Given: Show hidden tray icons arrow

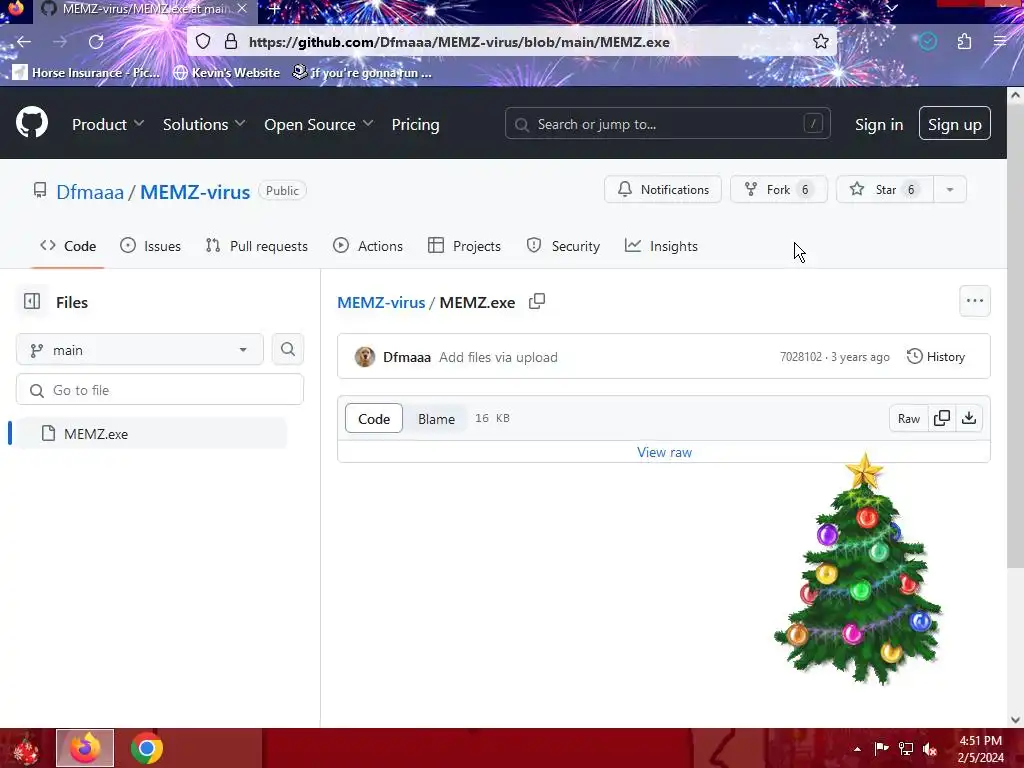Looking at the screenshot, I should pos(857,749).
